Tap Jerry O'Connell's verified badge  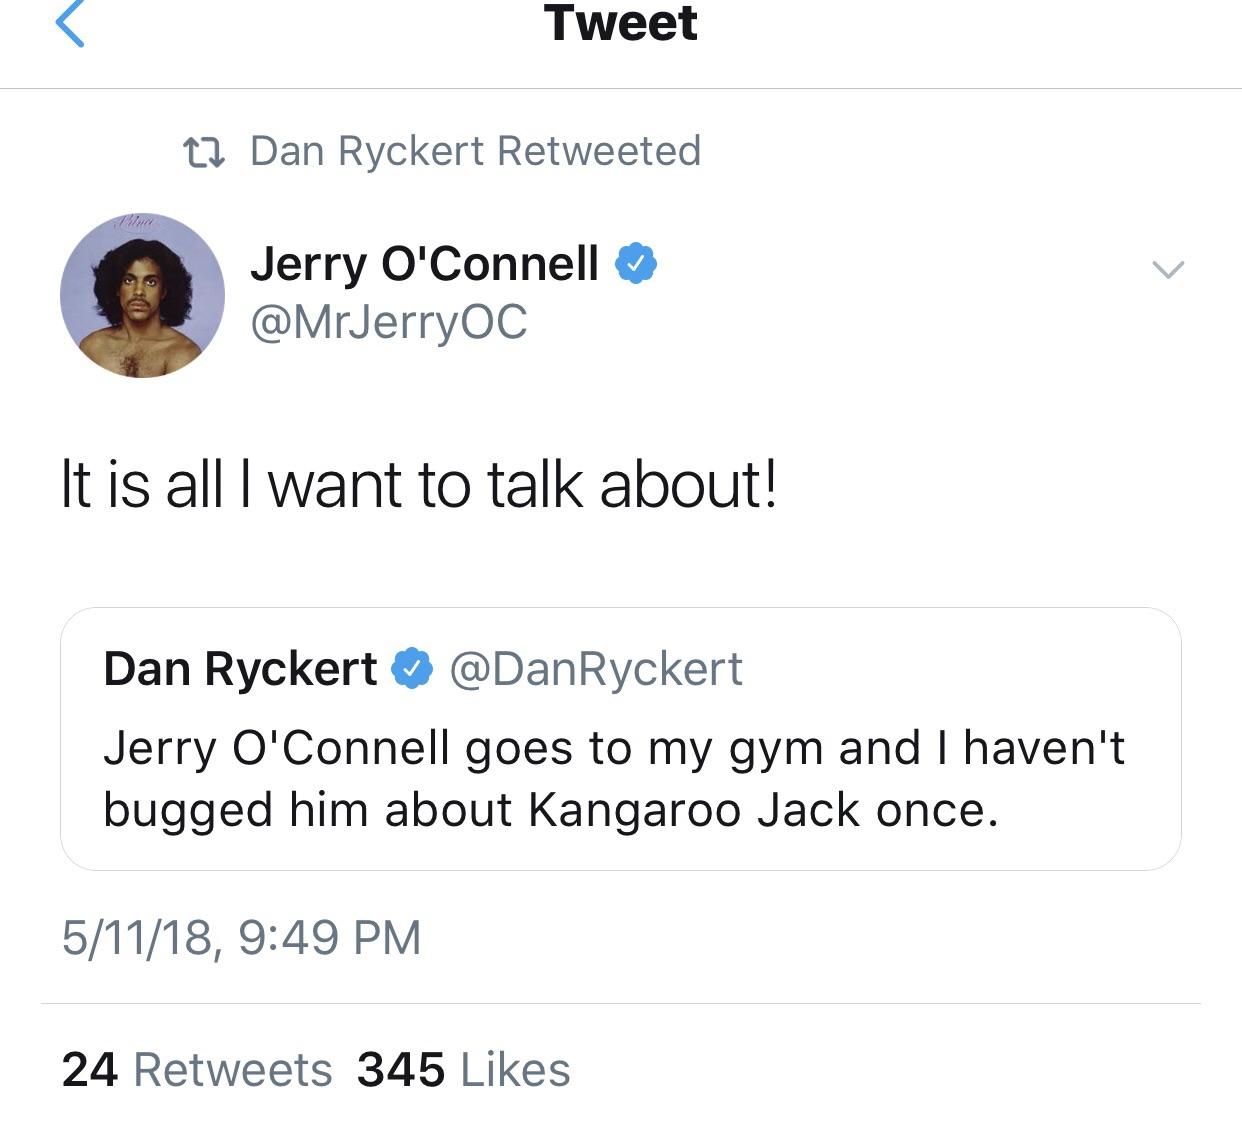click(639, 263)
